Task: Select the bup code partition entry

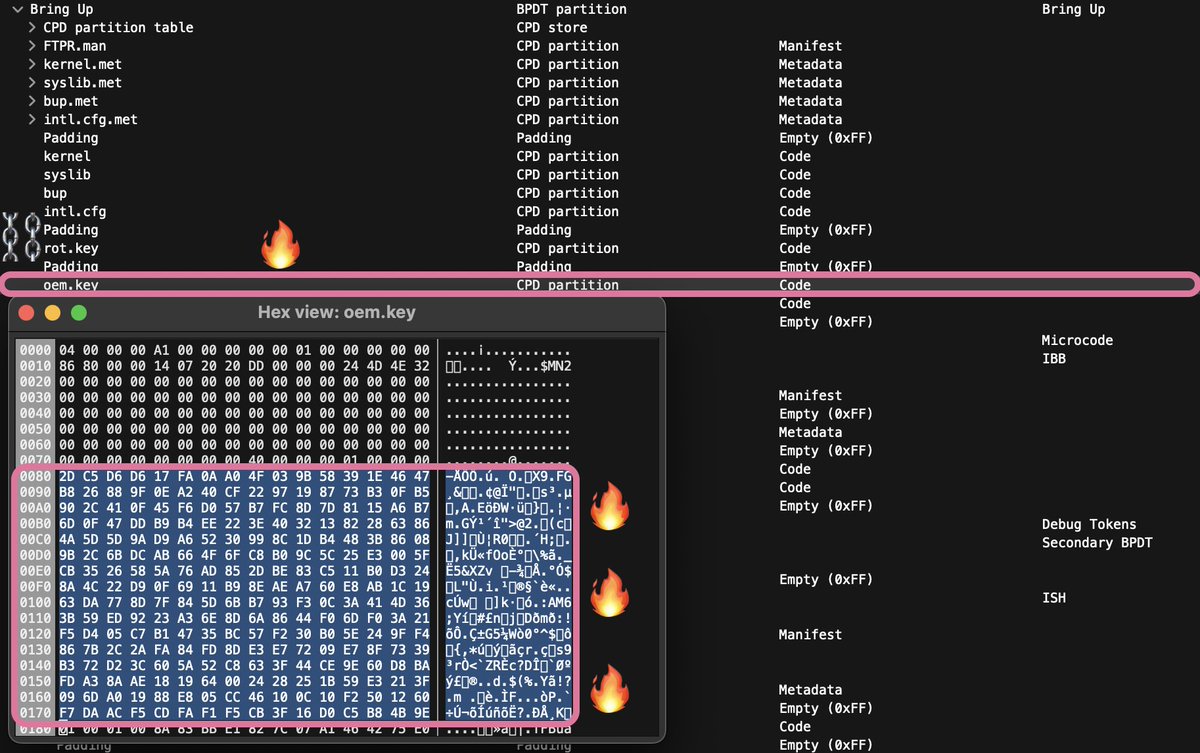Action: click(x=55, y=193)
